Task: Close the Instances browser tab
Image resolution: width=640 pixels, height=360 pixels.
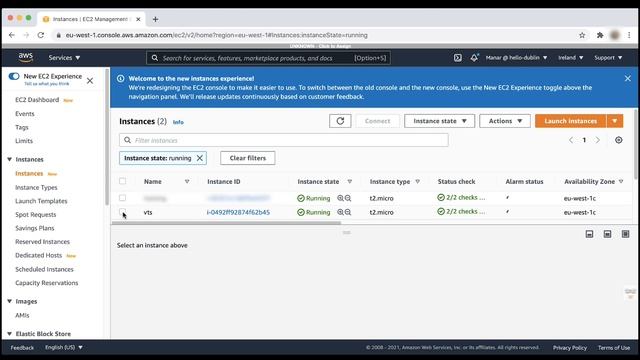Action: point(138,19)
